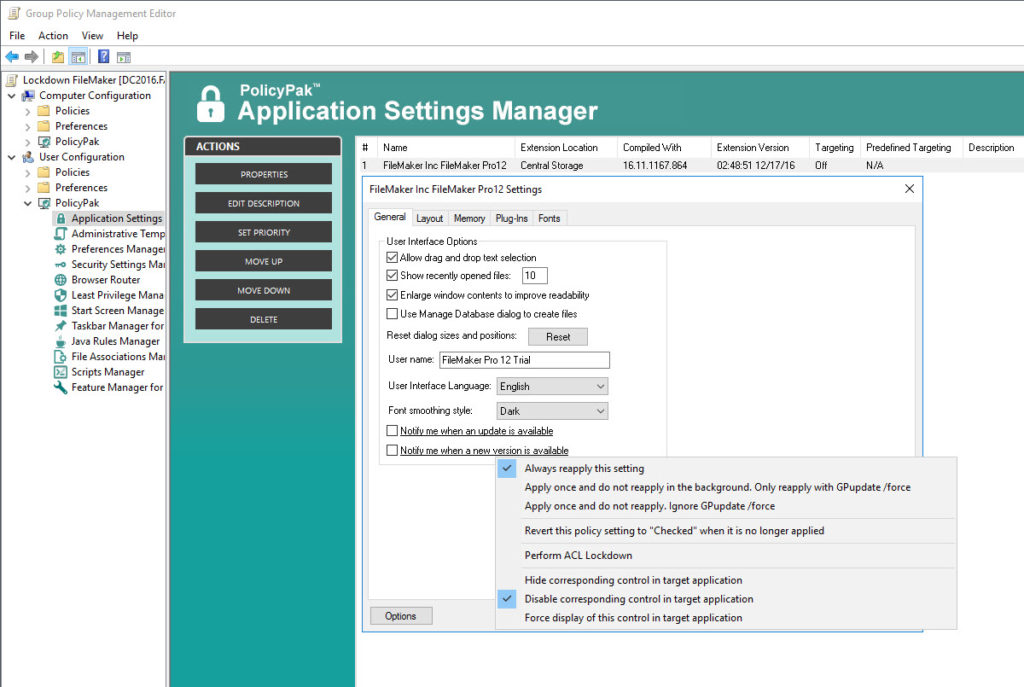Click the Least Privilege Manager shield icon
Viewport: 1024px width, 687px height.
point(61,295)
